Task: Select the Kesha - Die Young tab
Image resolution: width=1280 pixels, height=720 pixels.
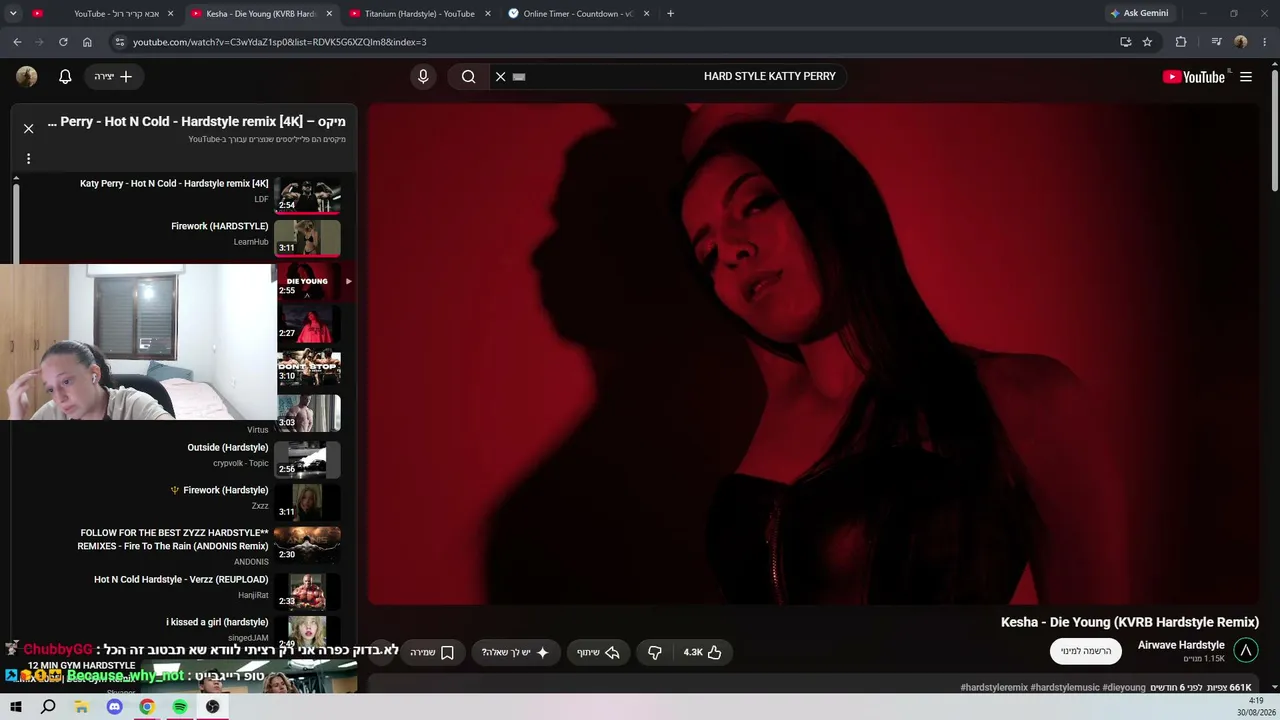Action: pos(261,14)
